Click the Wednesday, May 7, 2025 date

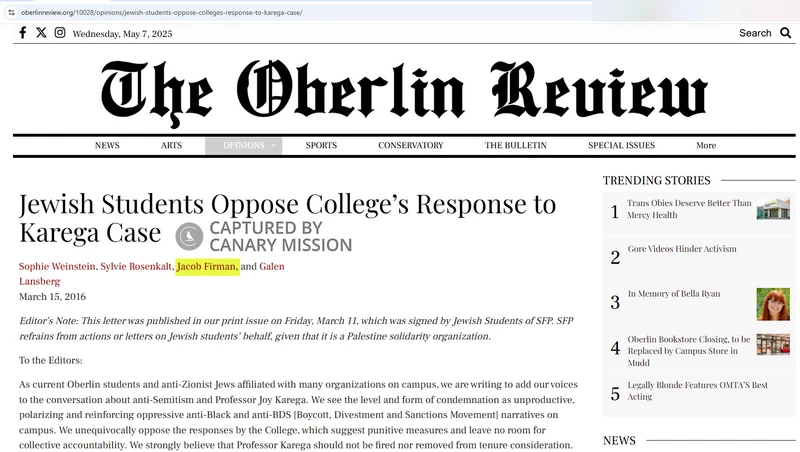[x=122, y=34]
